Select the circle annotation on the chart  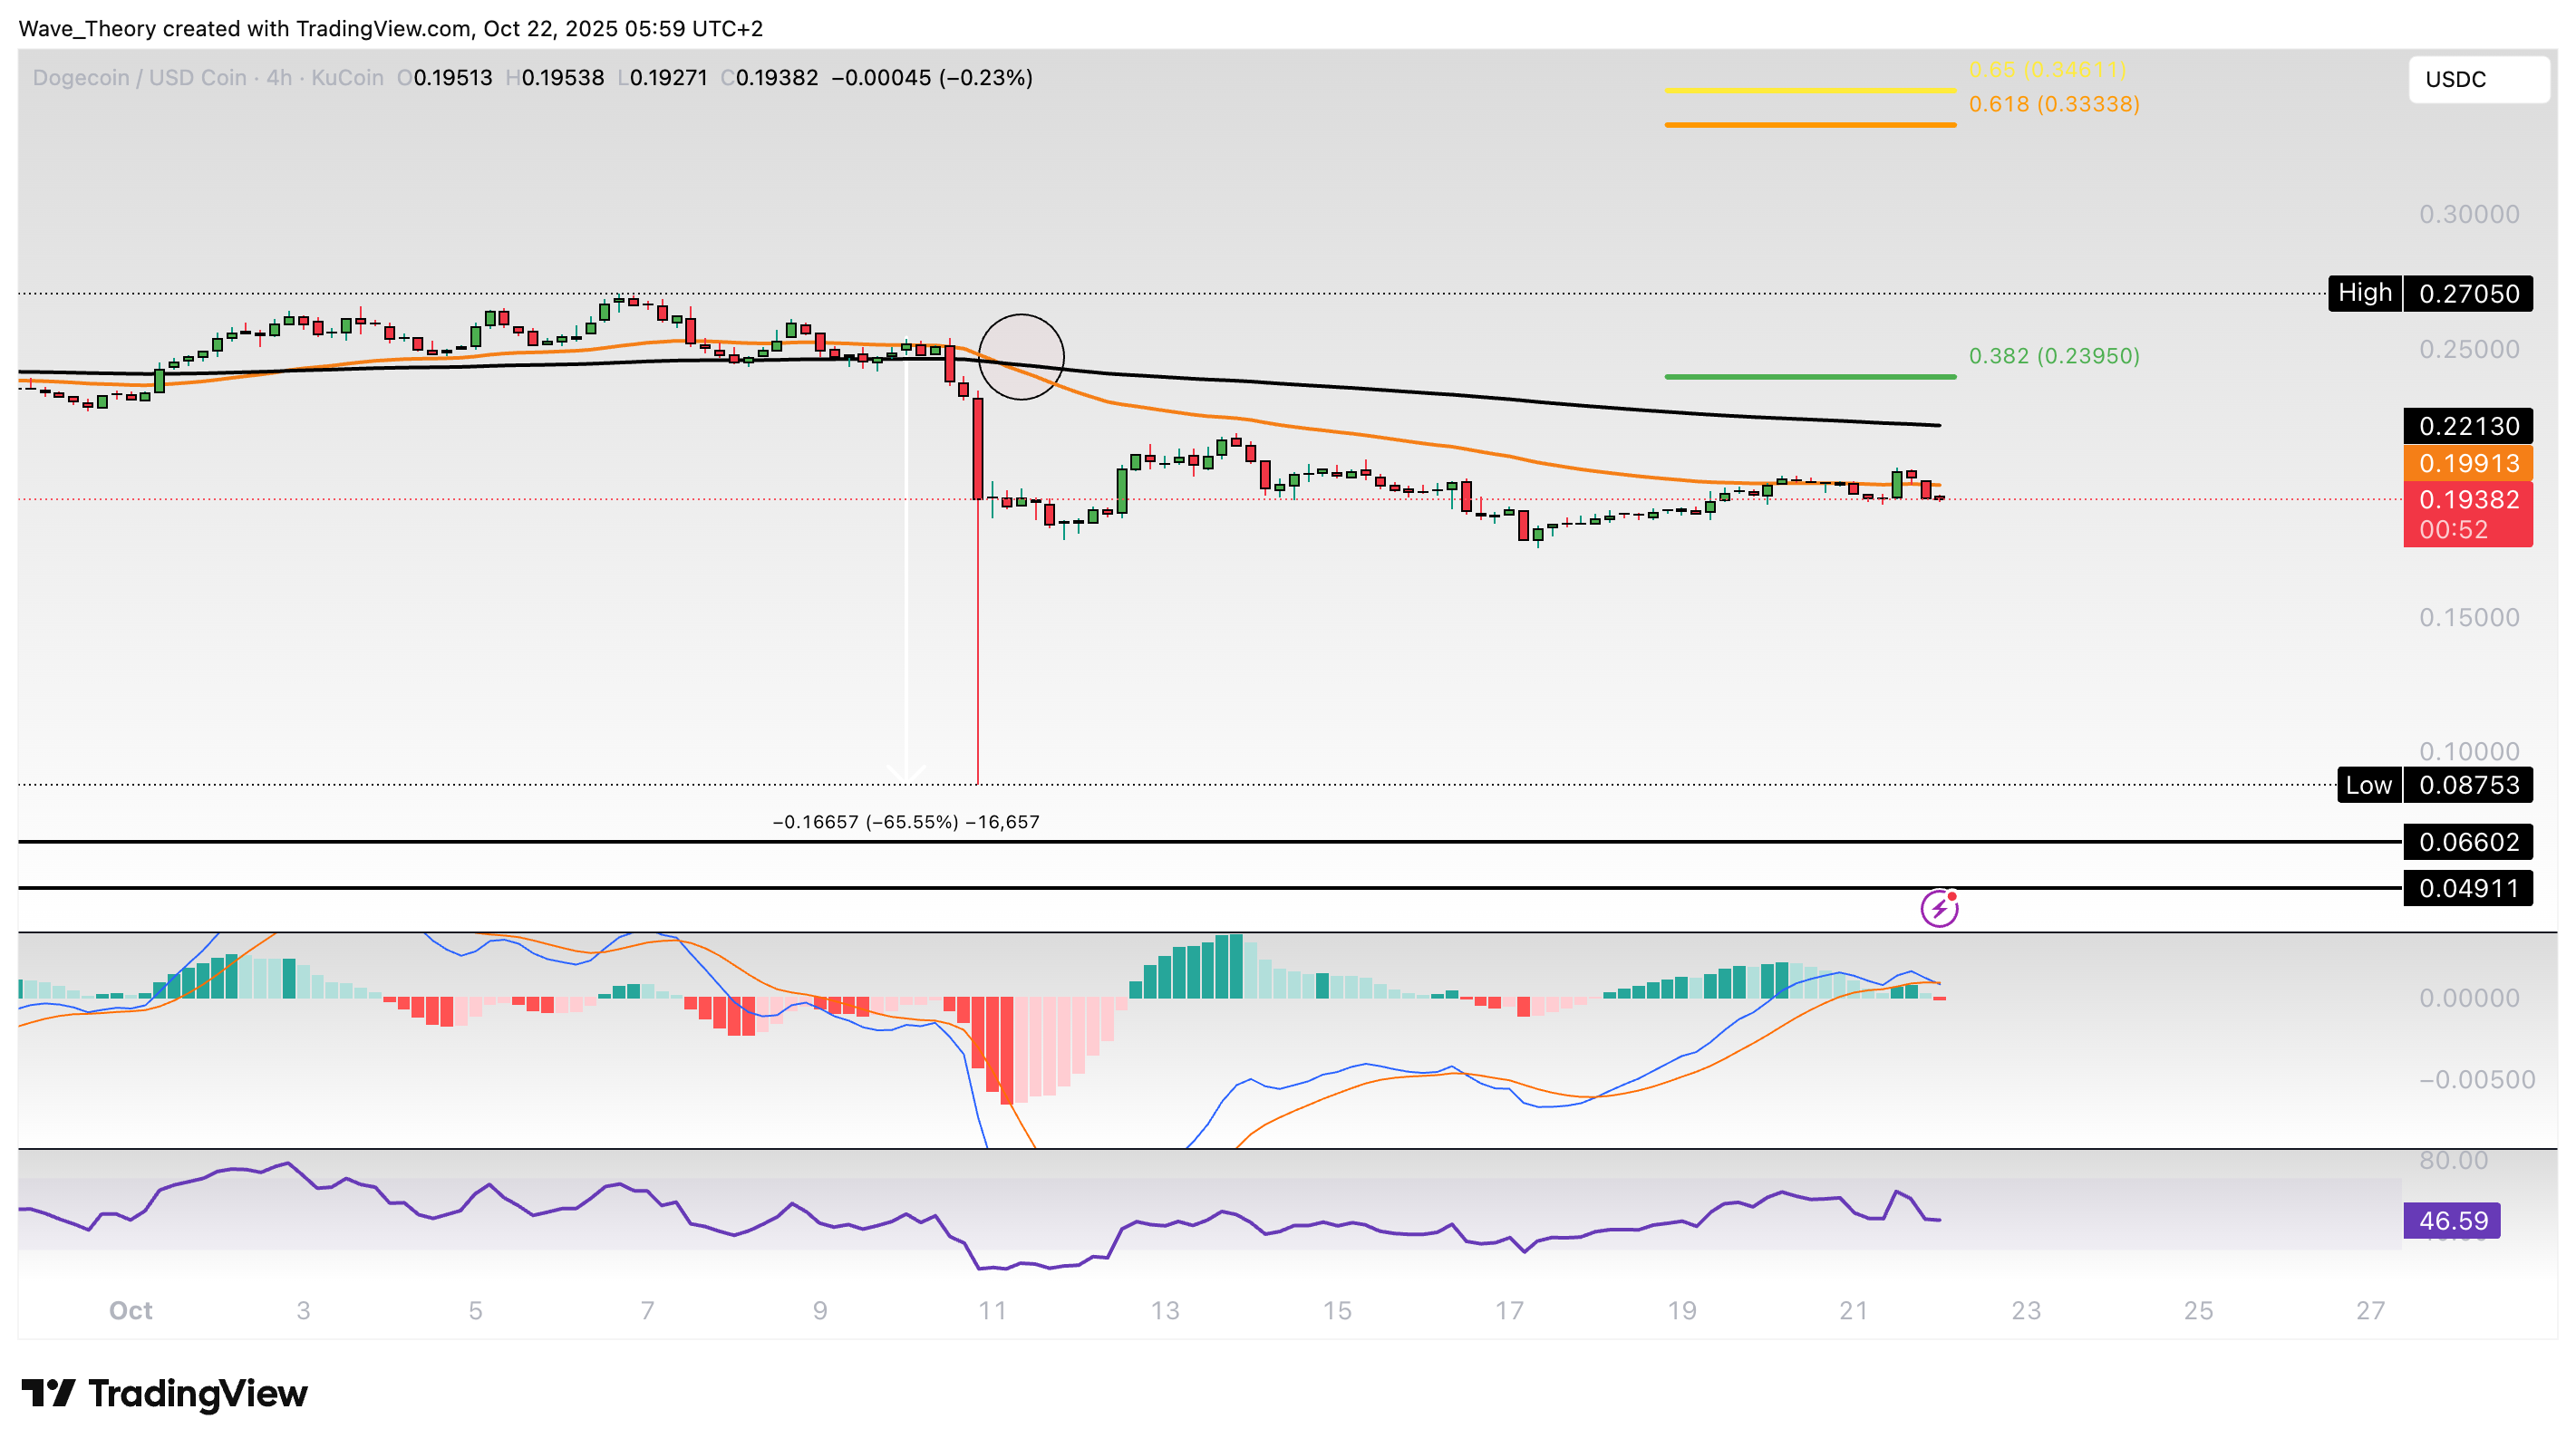[x=1022, y=358]
